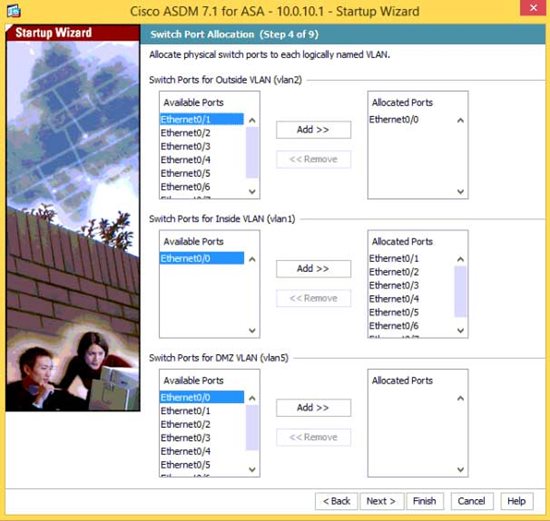Select Ethernet0/0 in Inside VLAN available ports
The height and width of the screenshot is (521, 550).
(x=202, y=259)
